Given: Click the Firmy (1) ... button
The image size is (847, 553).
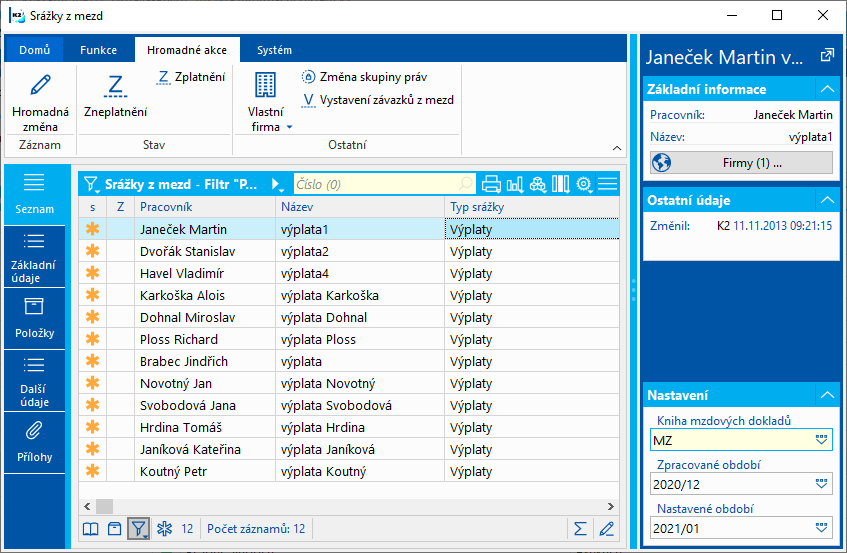Looking at the screenshot, I should (x=741, y=162).
